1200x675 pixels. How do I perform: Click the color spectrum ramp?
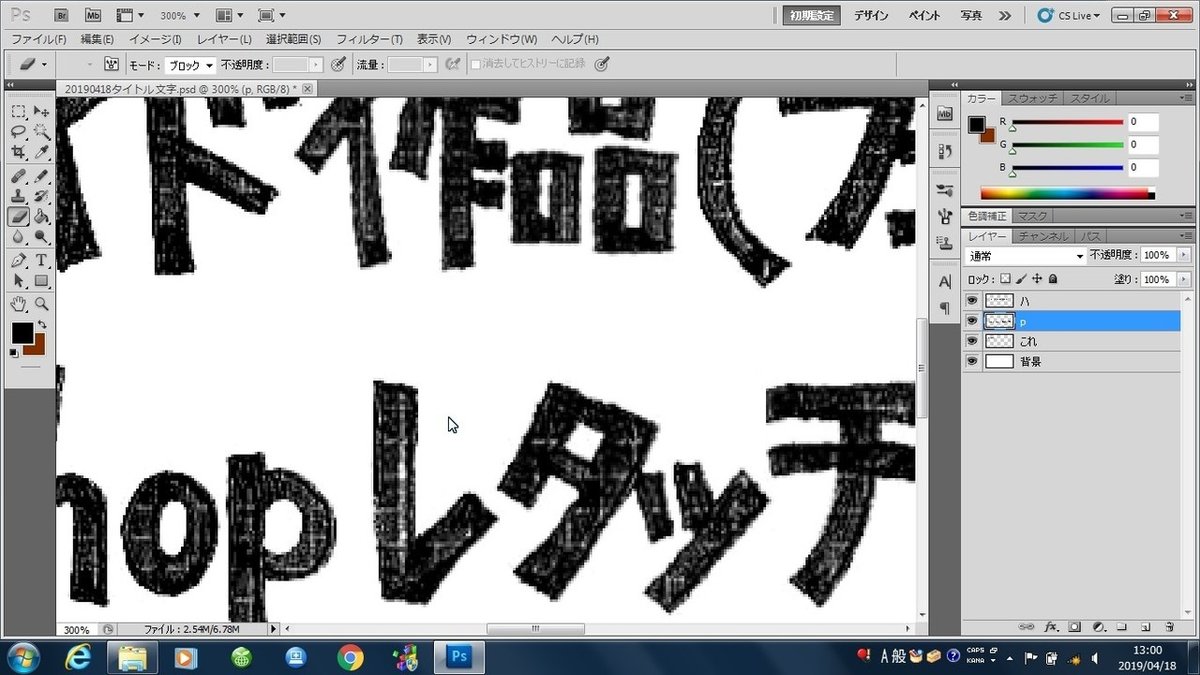click(x=1067, y=194)
